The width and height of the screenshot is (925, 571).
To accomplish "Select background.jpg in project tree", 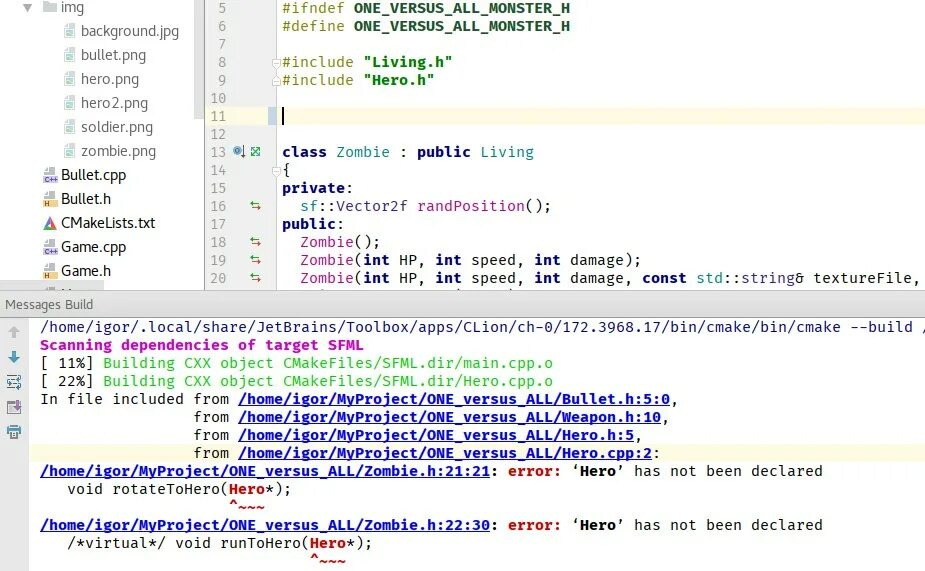I will pyautogui.click(x=130, y=31).
